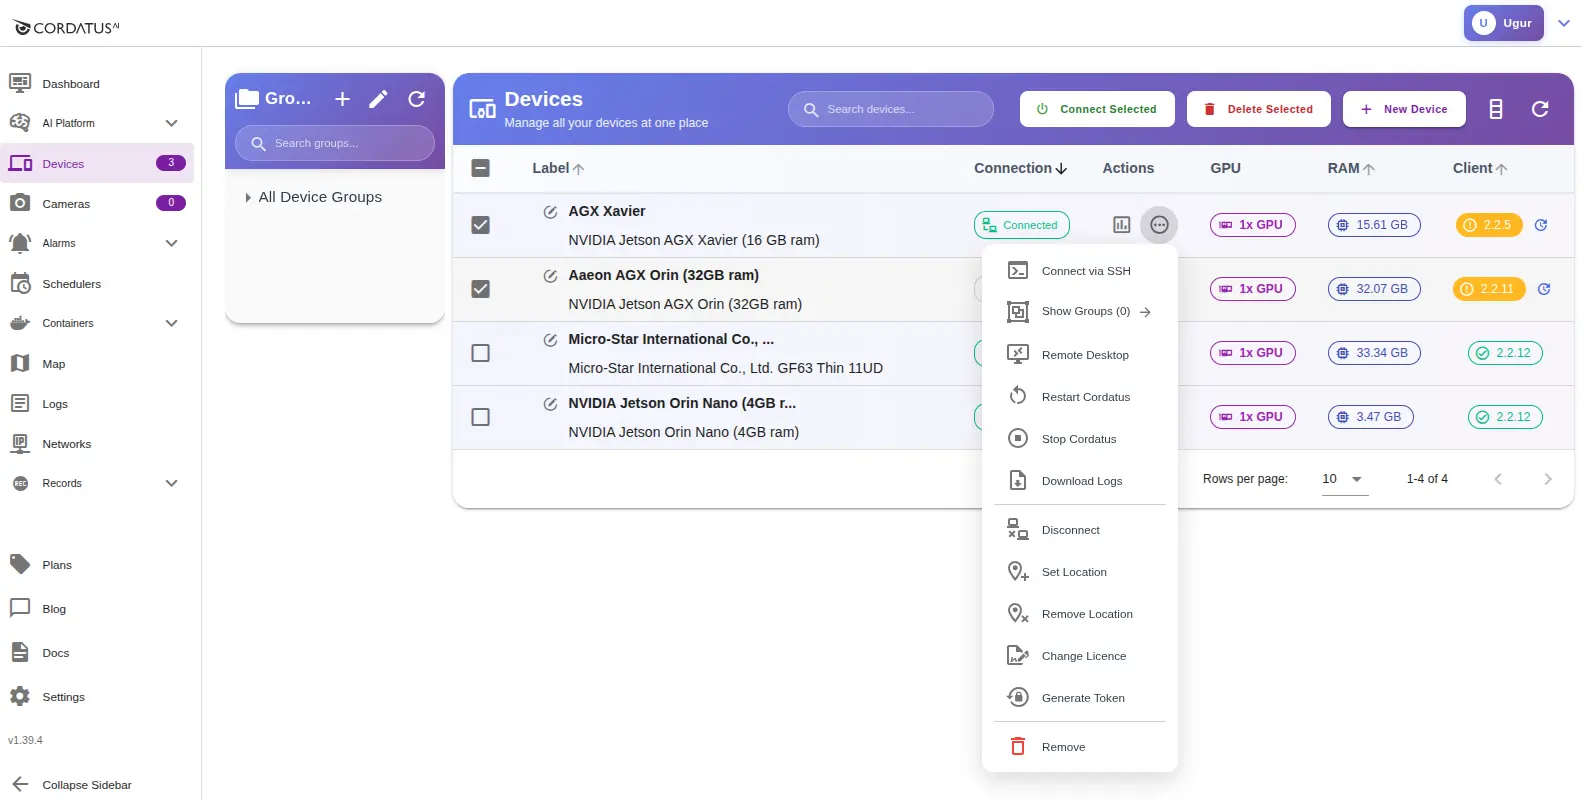Image resolution: width=1582 pixels, height=800 pixels.
Task: Sort devices by Label column
Action: 558,168
